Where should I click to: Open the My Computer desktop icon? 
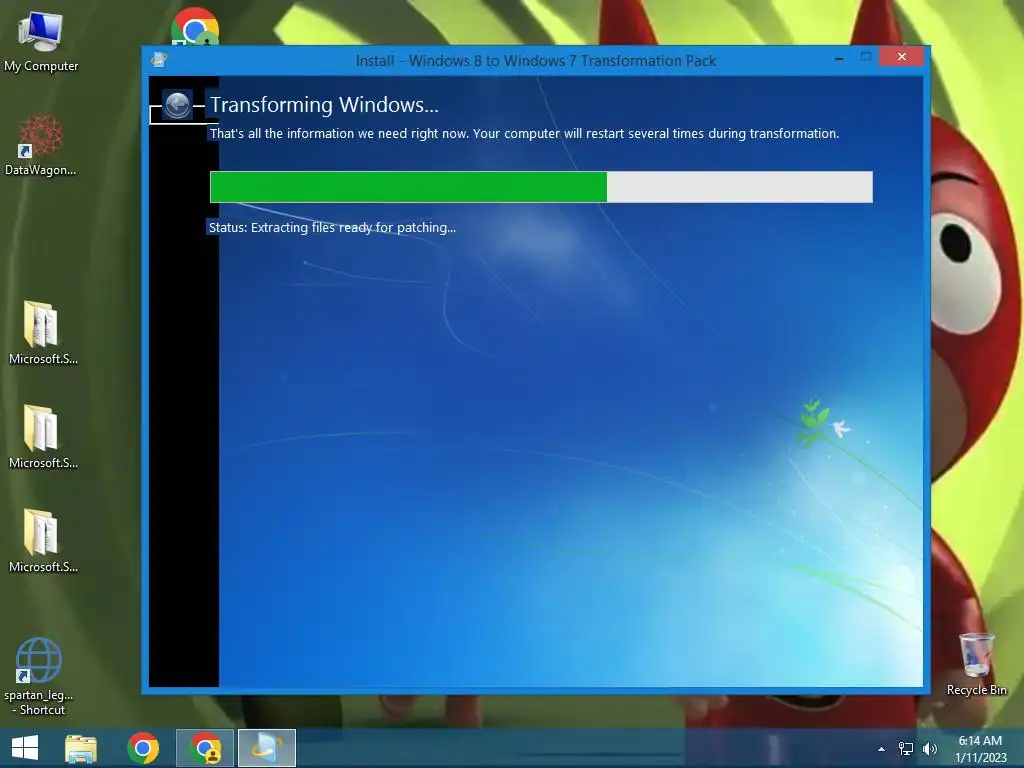click(x=40, y=42)
